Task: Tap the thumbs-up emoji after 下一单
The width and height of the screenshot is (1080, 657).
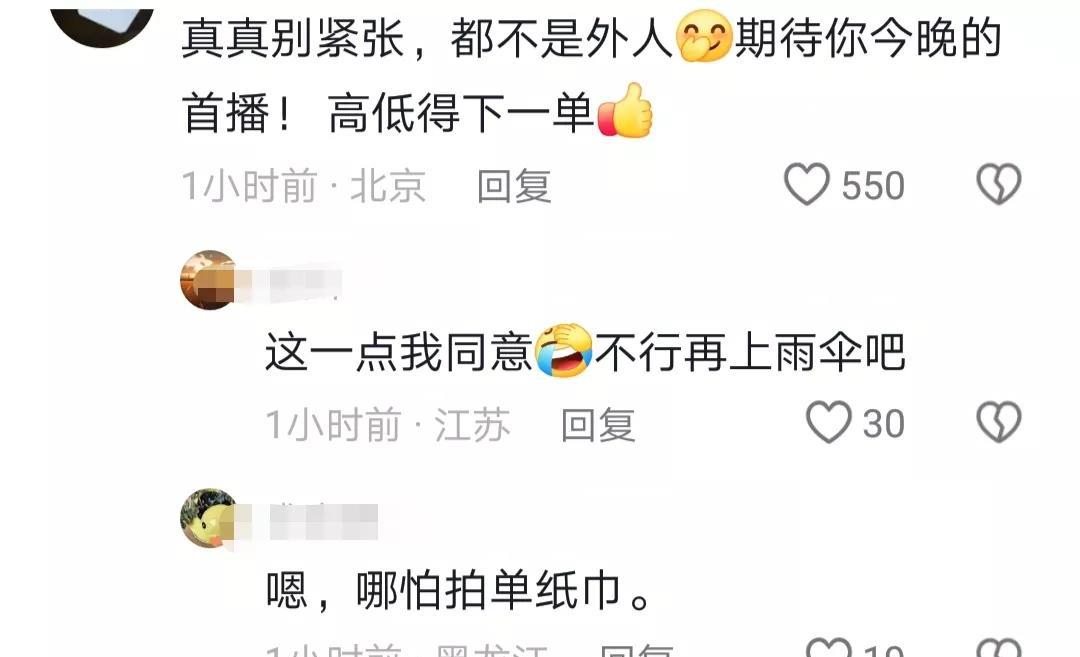Action: [625, 110]
